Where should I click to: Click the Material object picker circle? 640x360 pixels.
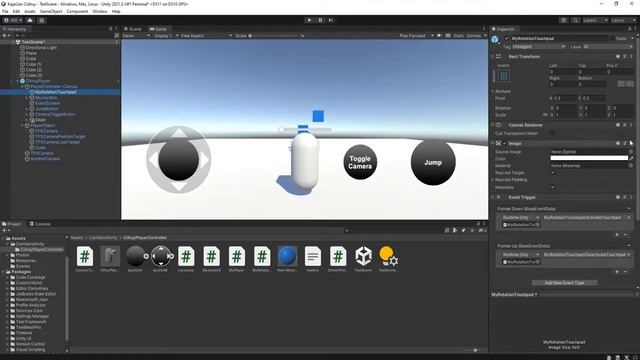631,166
